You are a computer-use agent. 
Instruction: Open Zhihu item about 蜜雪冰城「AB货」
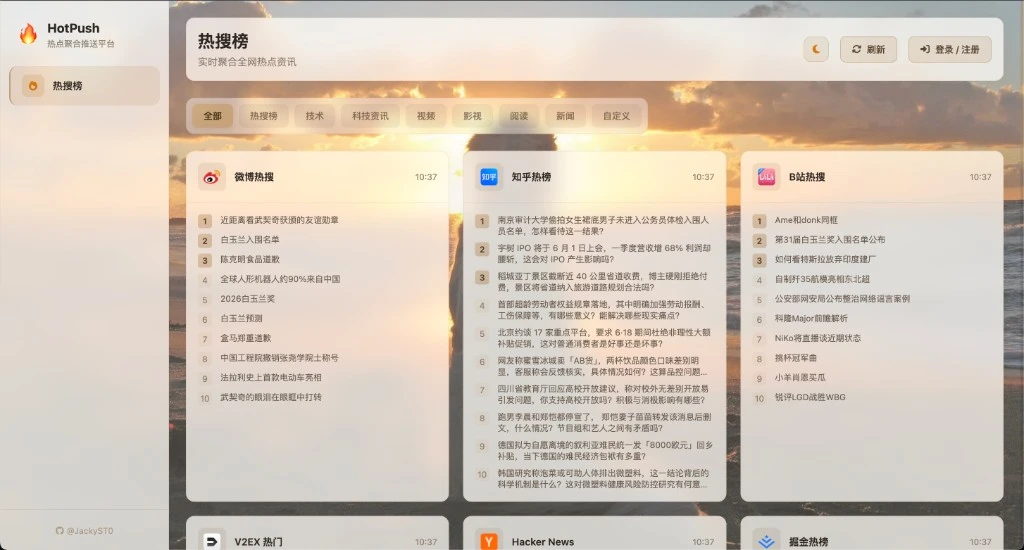(x=602, y=366)
